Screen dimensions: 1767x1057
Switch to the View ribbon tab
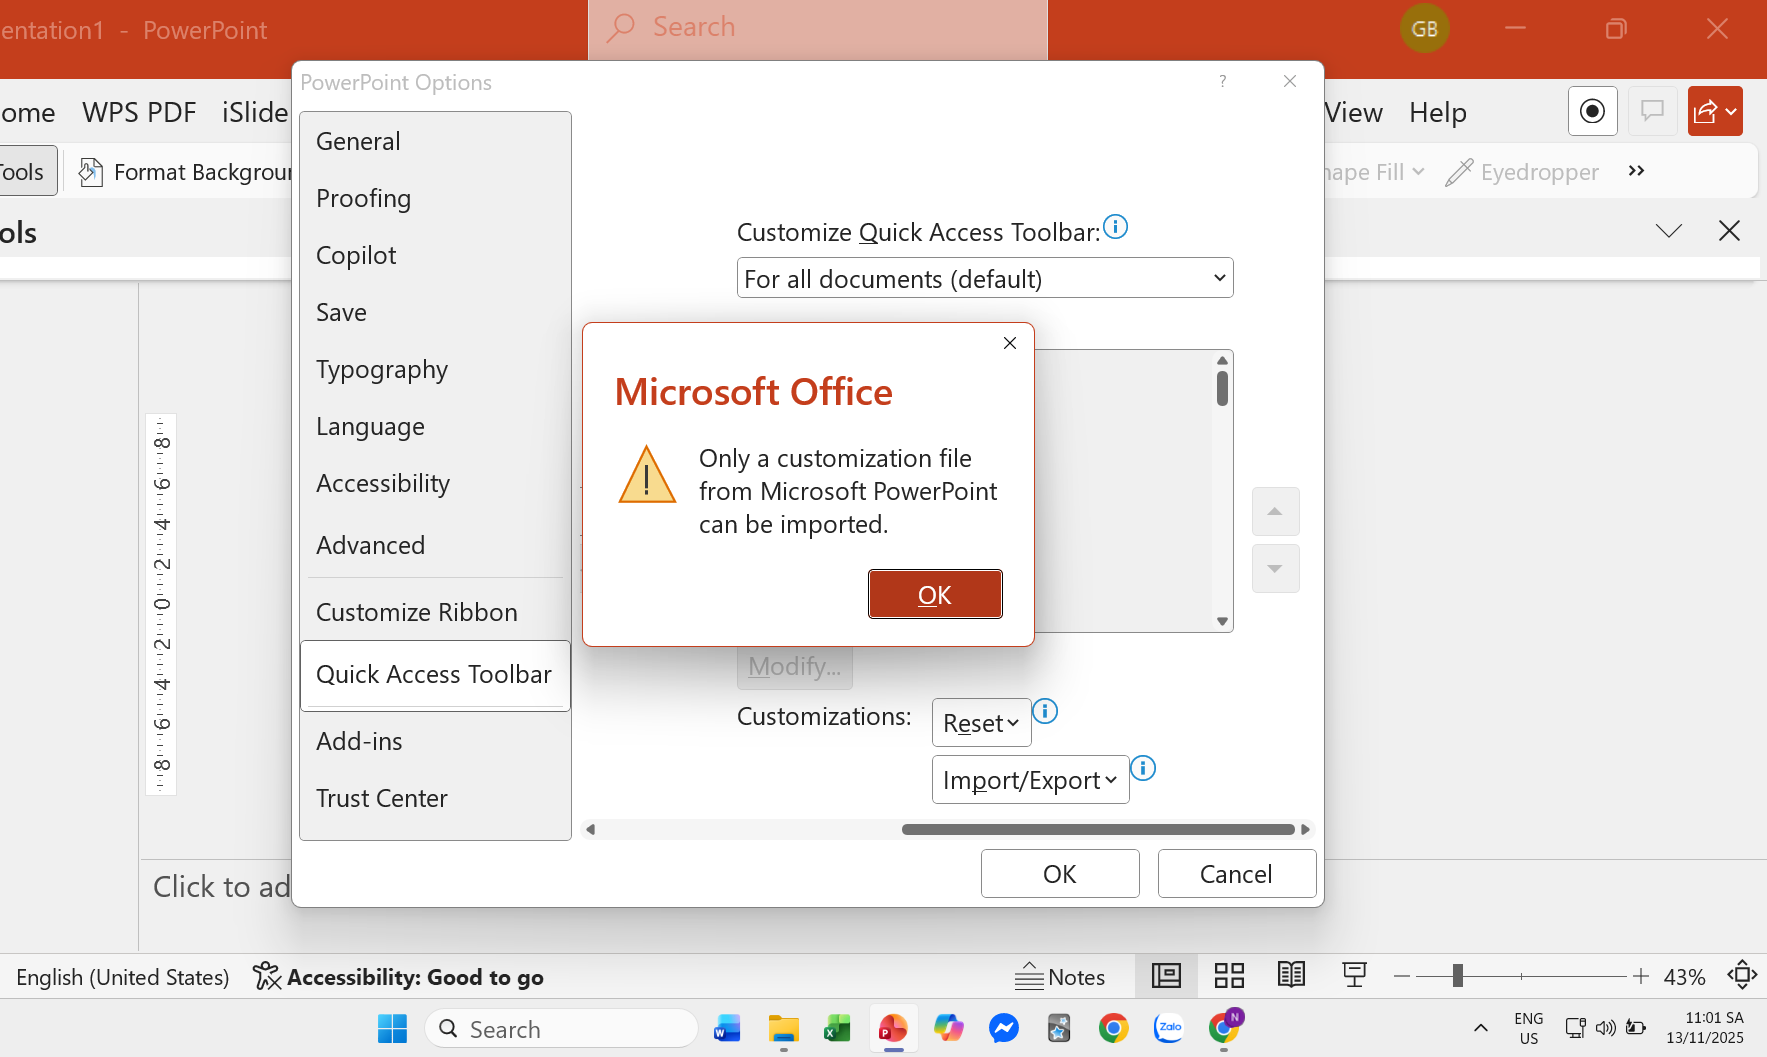1354,112
